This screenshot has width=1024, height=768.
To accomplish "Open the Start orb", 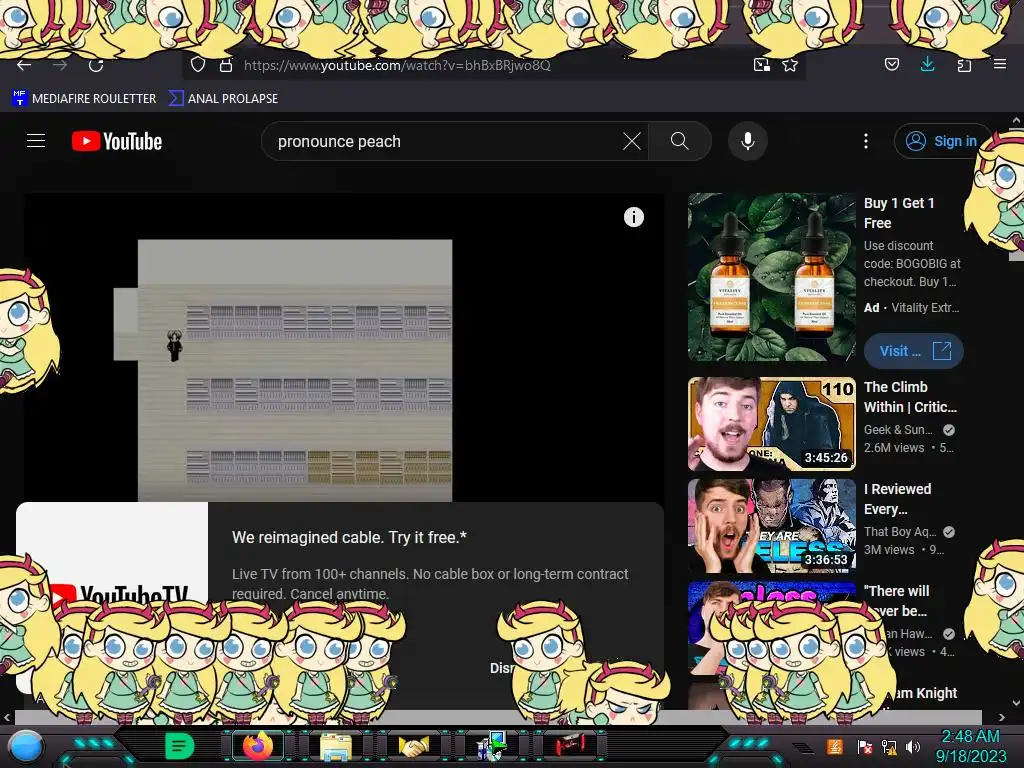I will pyautogui.click(x=26, y=746).
